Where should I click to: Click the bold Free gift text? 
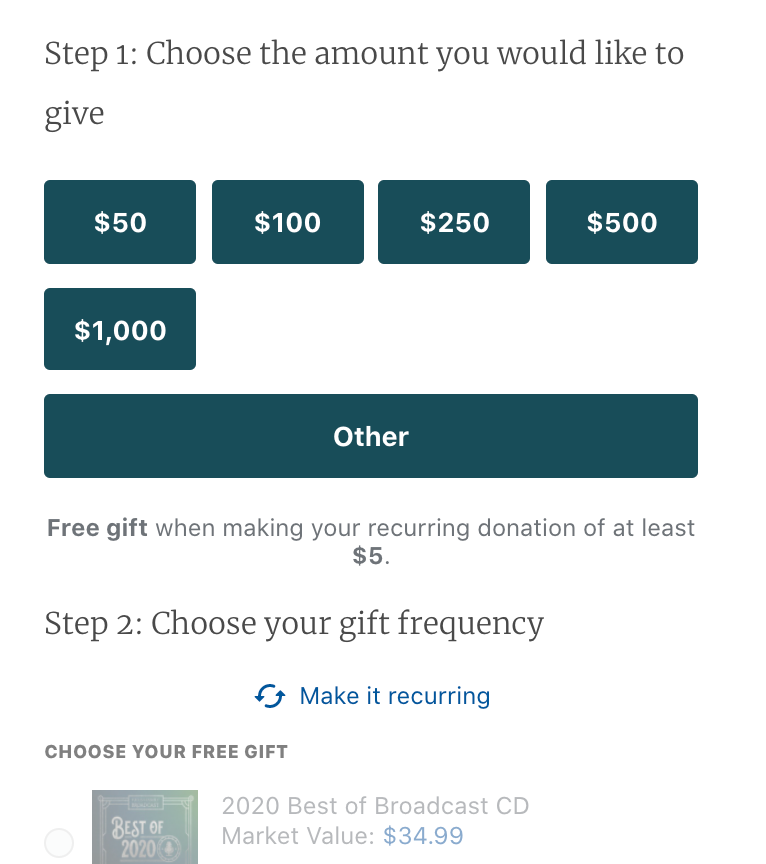coord(97,528)
